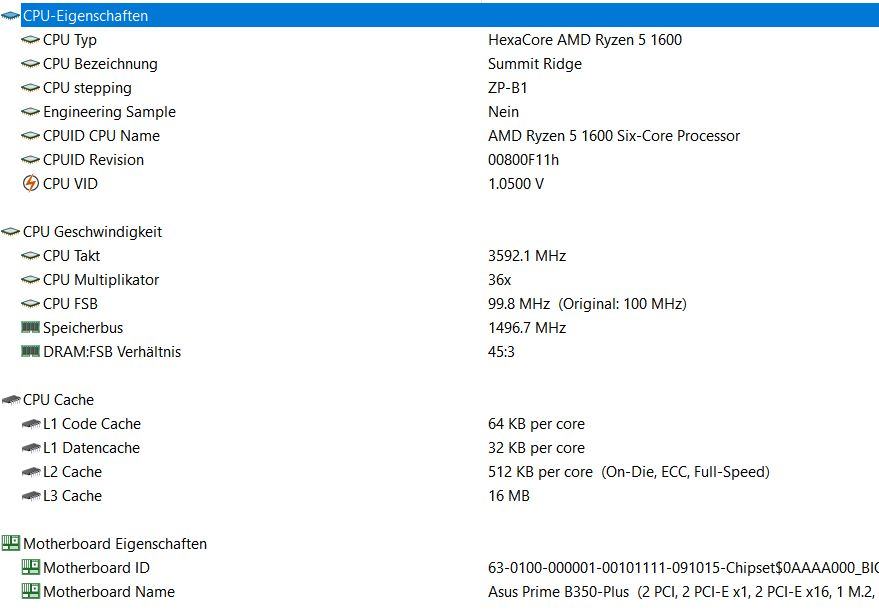Click the icon beside L1 Code Cache
Image resolution: width=879 pixels, height=611 pixels.
30,424
